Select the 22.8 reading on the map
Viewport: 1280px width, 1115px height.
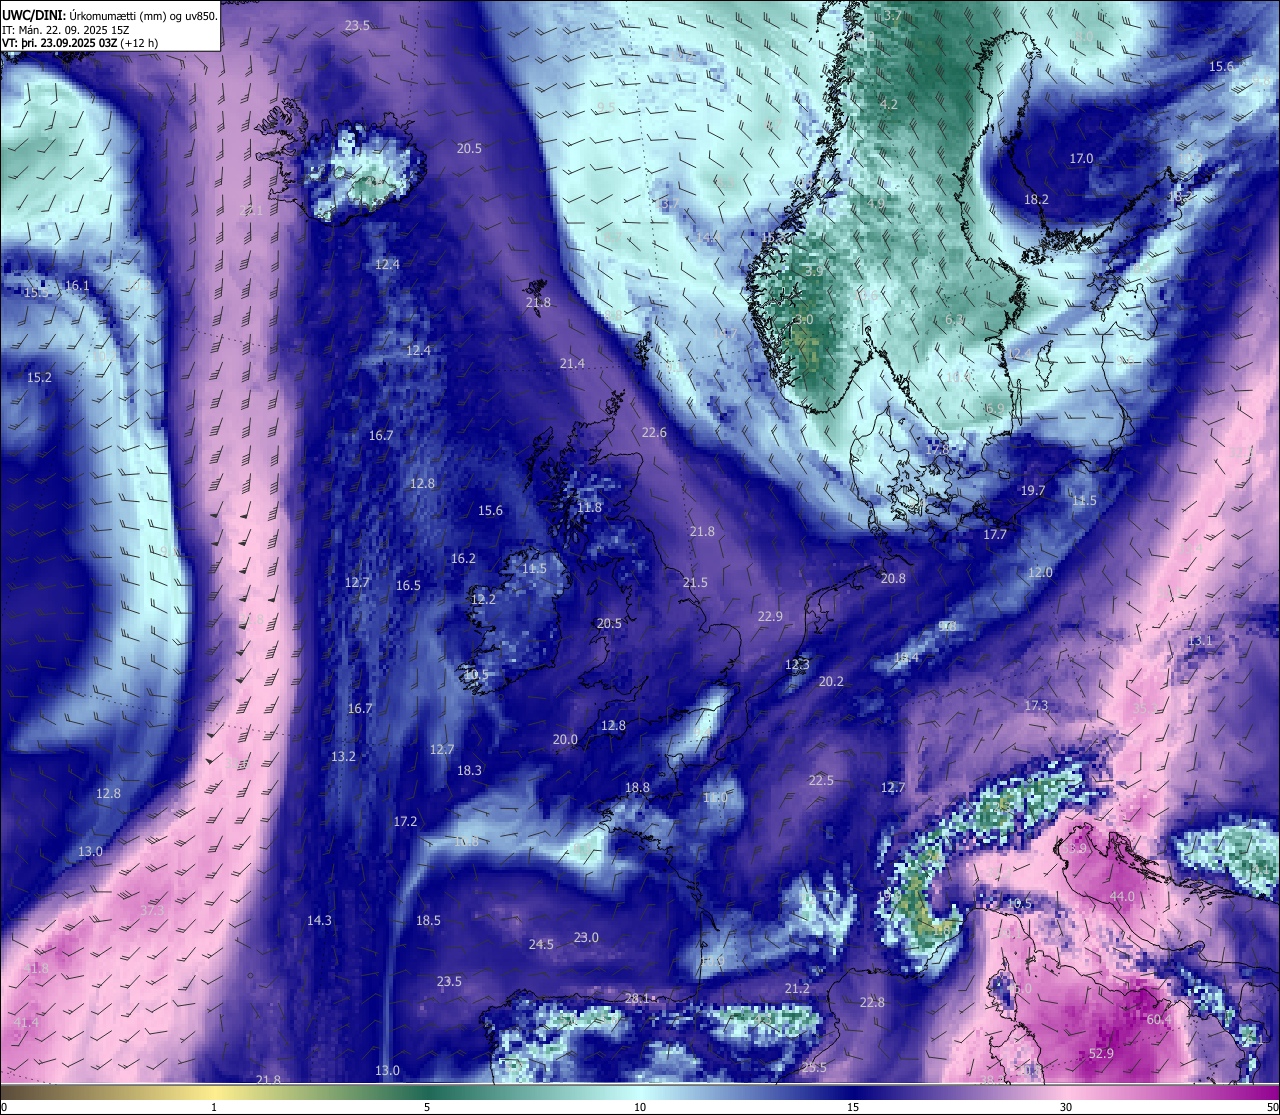tap(872, 1003)
